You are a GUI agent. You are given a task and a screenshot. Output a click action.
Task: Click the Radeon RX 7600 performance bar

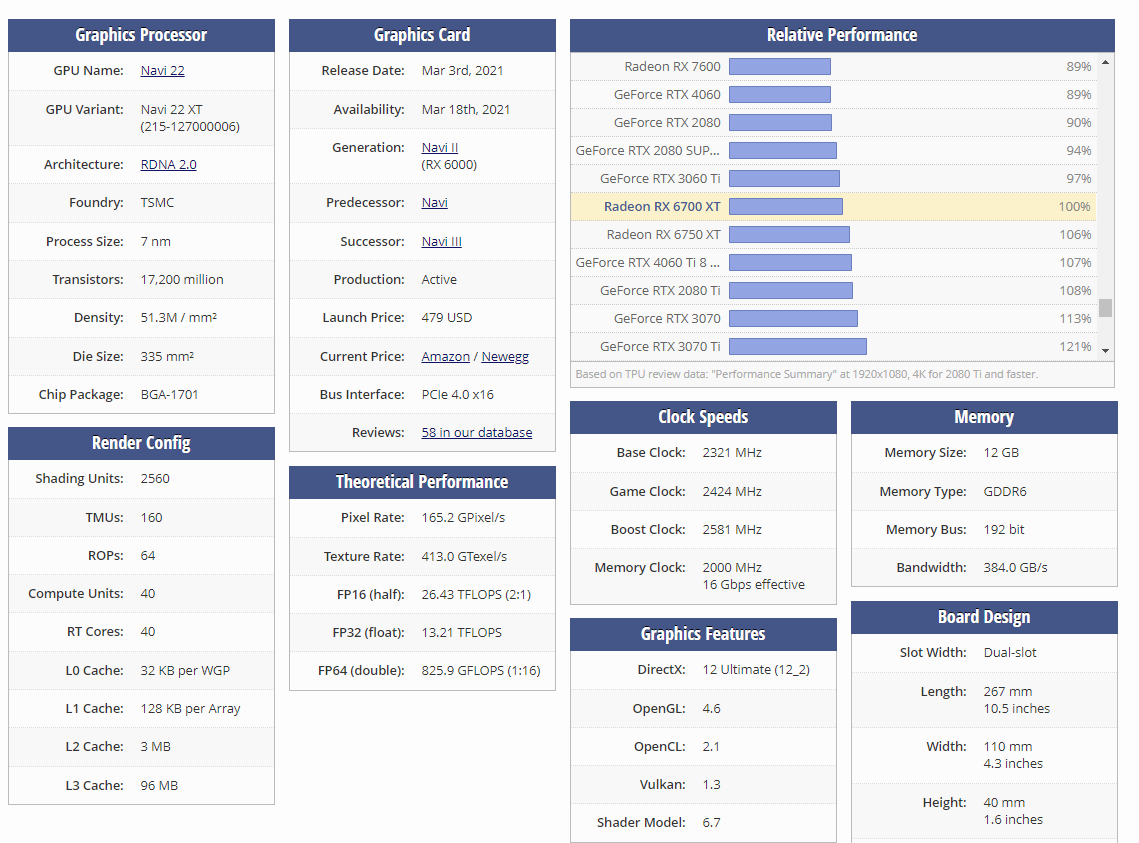(779, 67)
